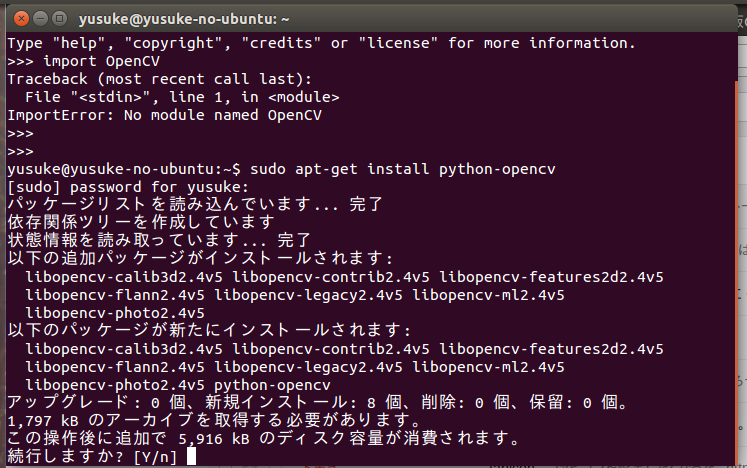Click the window title yusuke@yusuke-no-ubuntu

184,19
